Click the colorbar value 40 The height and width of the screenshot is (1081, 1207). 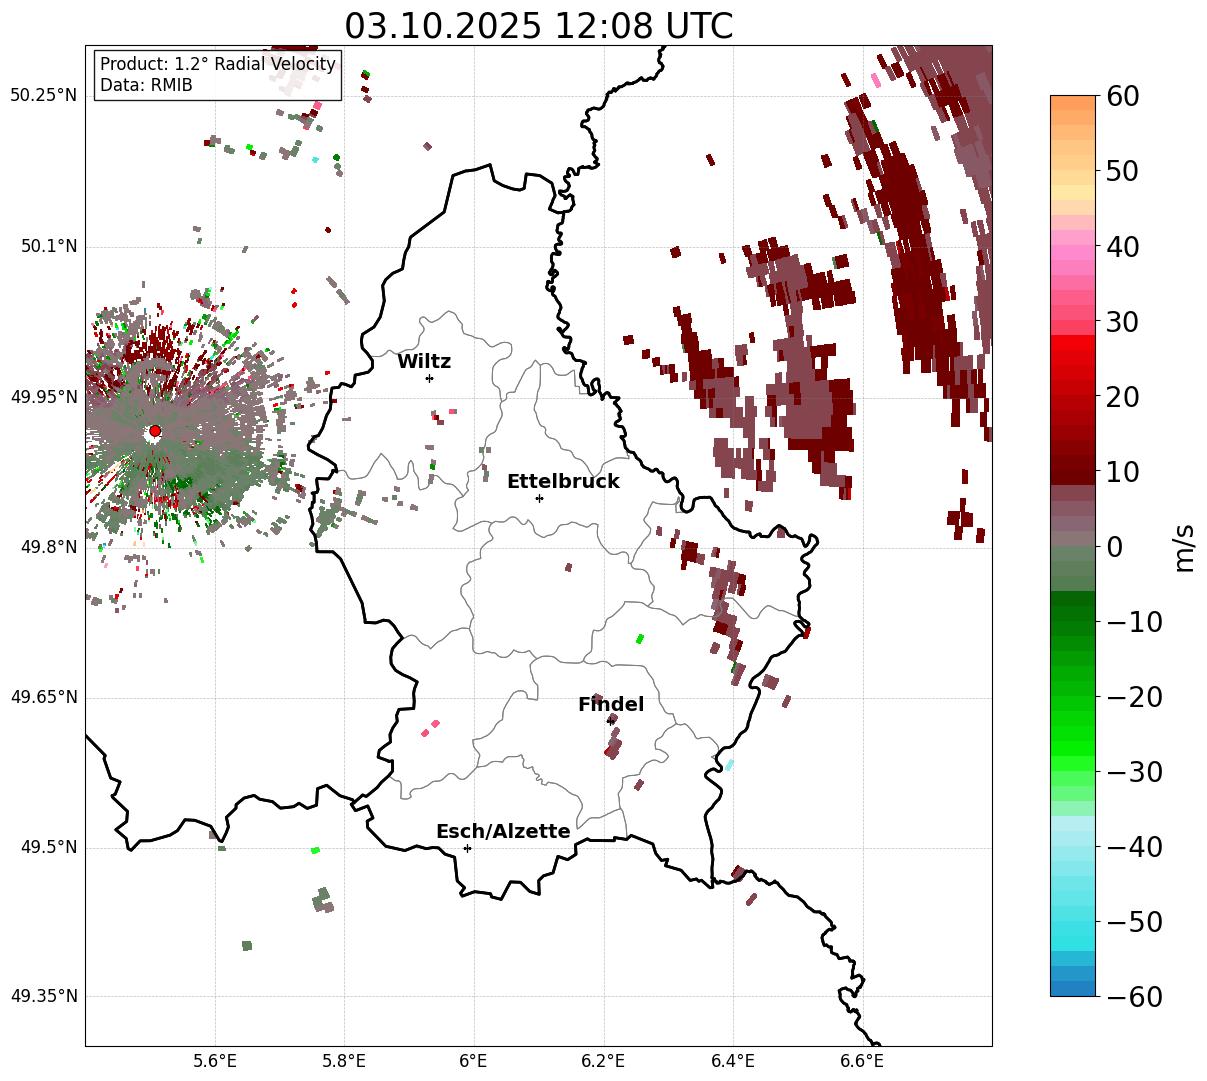(x=1122, y=247)
